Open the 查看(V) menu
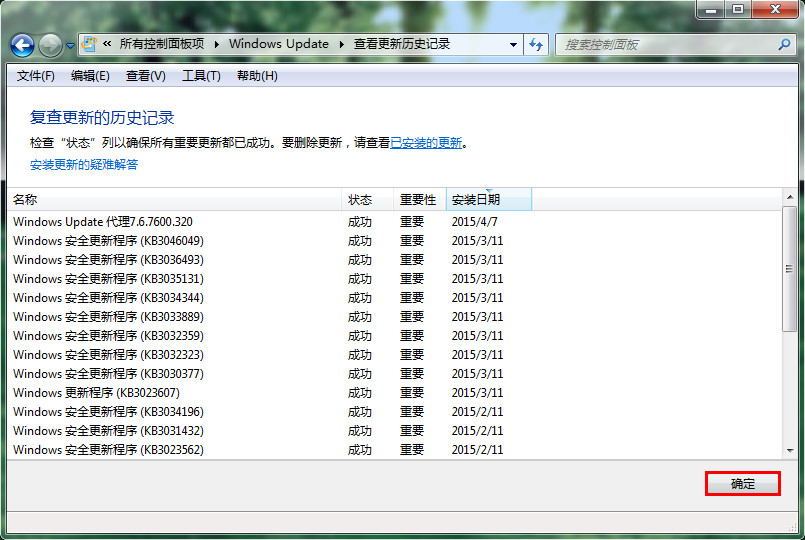The image size is (805, 540). [146, 76]
